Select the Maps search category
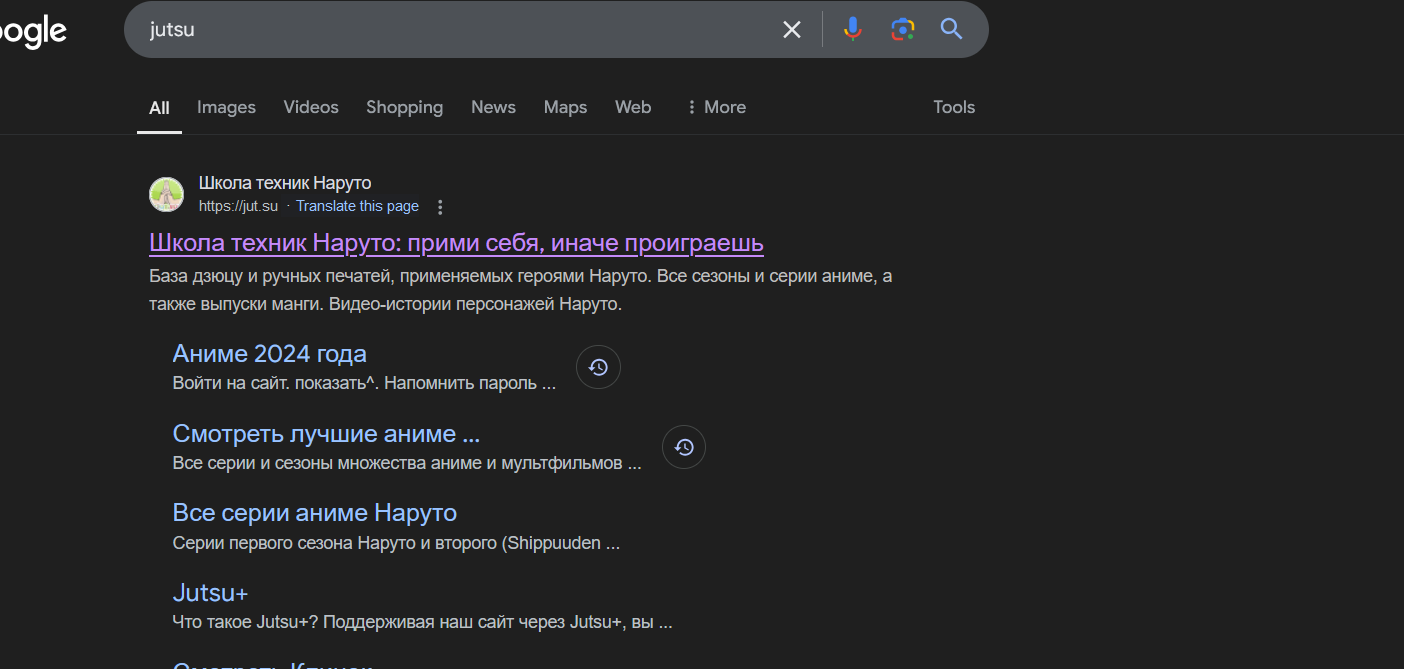Screen dimensions: 1404x669 [565, 107]
